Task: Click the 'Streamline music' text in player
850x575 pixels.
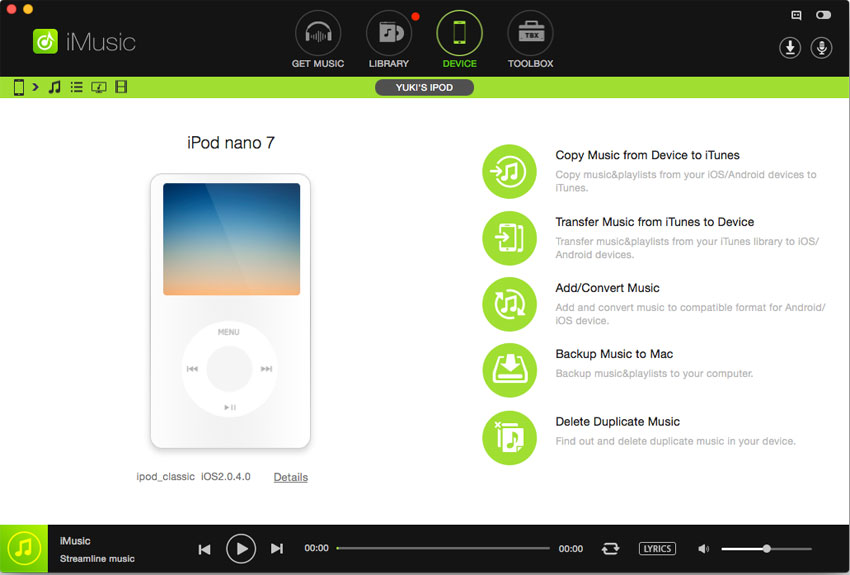Action: click(97, 558)
